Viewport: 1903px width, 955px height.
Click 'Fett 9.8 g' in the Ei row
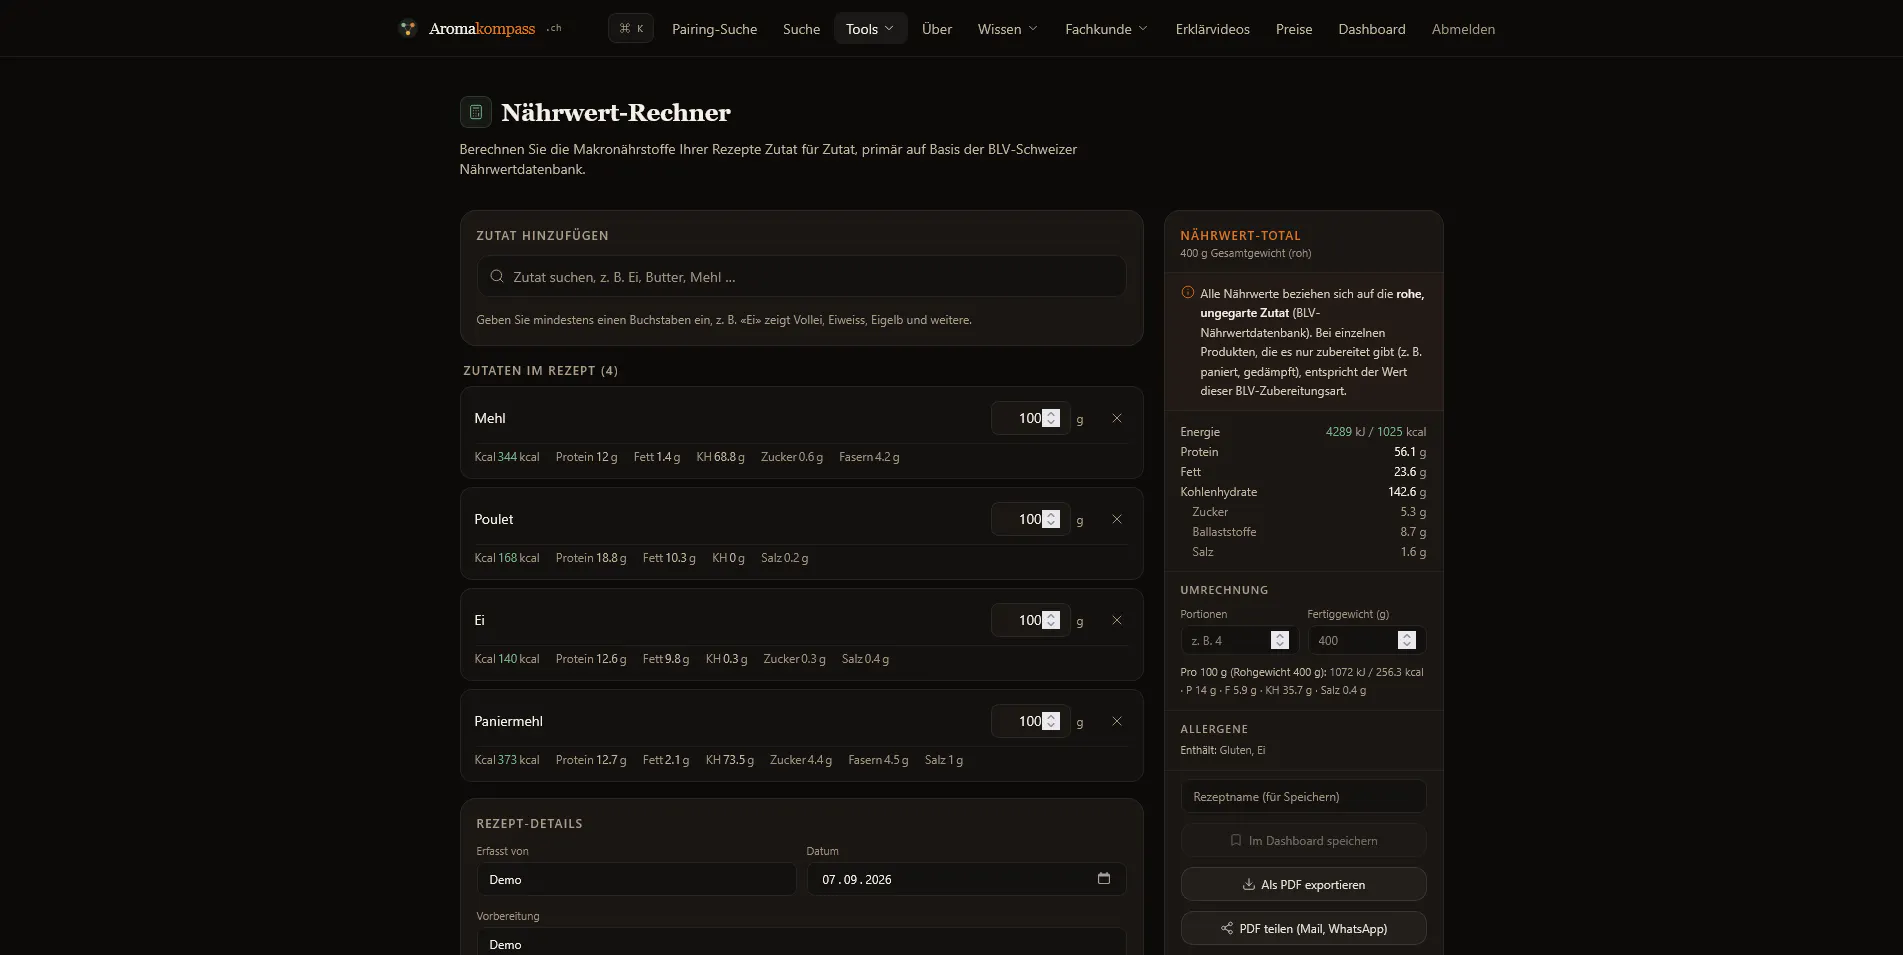pyautogui.click(x=666, y=659)
